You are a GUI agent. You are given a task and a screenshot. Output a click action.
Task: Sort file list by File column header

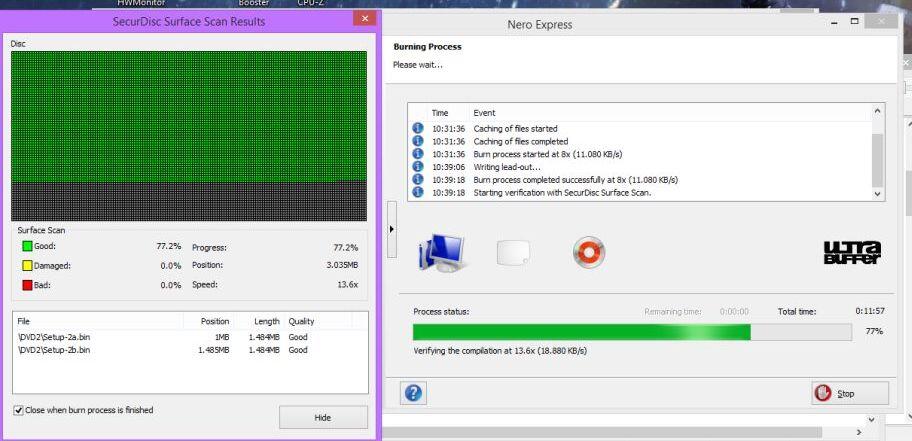(97, 321)
